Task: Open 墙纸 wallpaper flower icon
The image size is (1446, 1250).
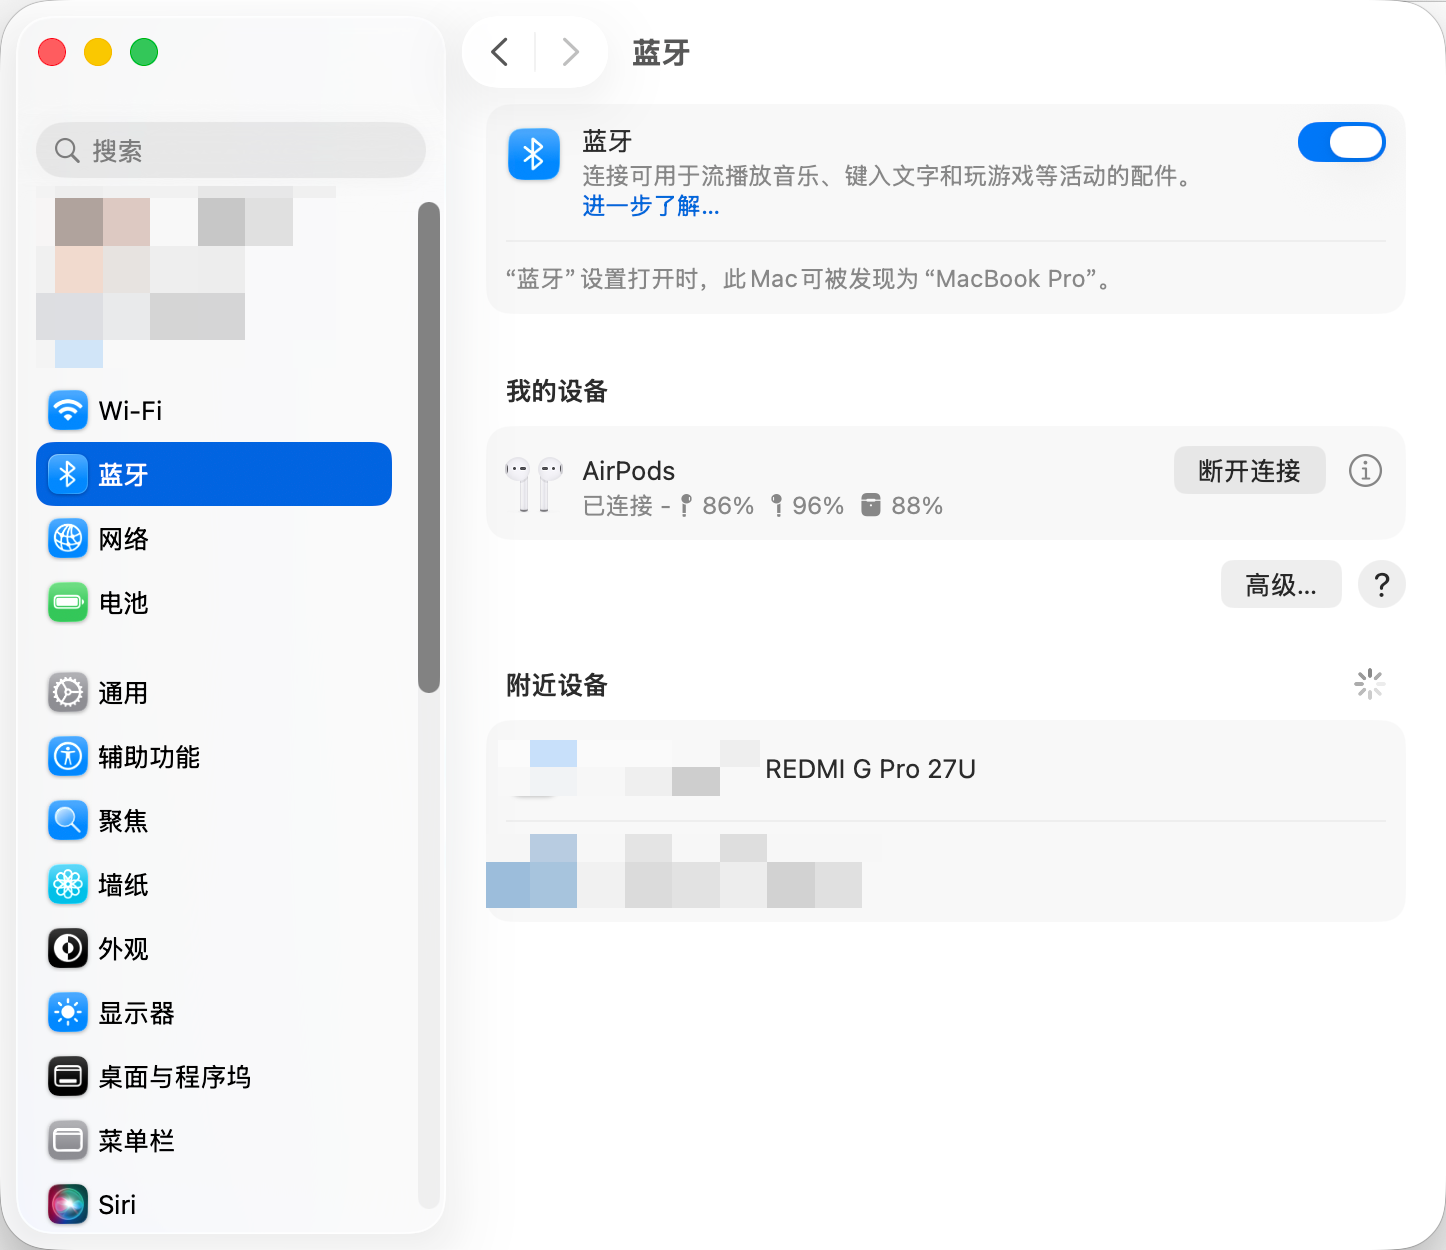Action: click(68, 884)
